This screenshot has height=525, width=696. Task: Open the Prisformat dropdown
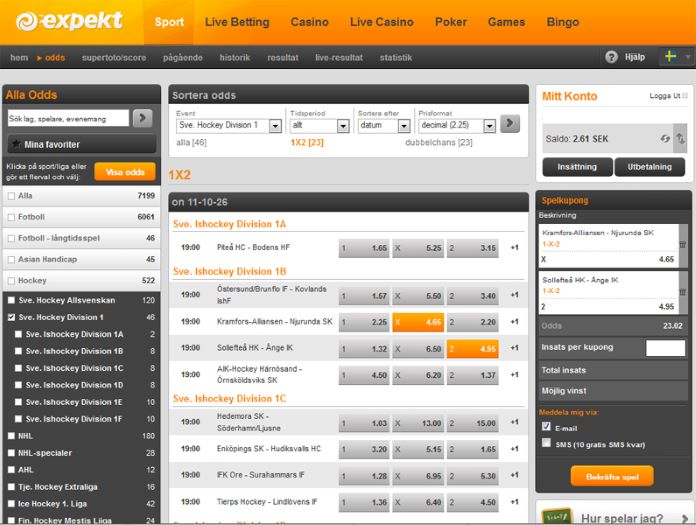pyautogui.click(x=457, y=126)
